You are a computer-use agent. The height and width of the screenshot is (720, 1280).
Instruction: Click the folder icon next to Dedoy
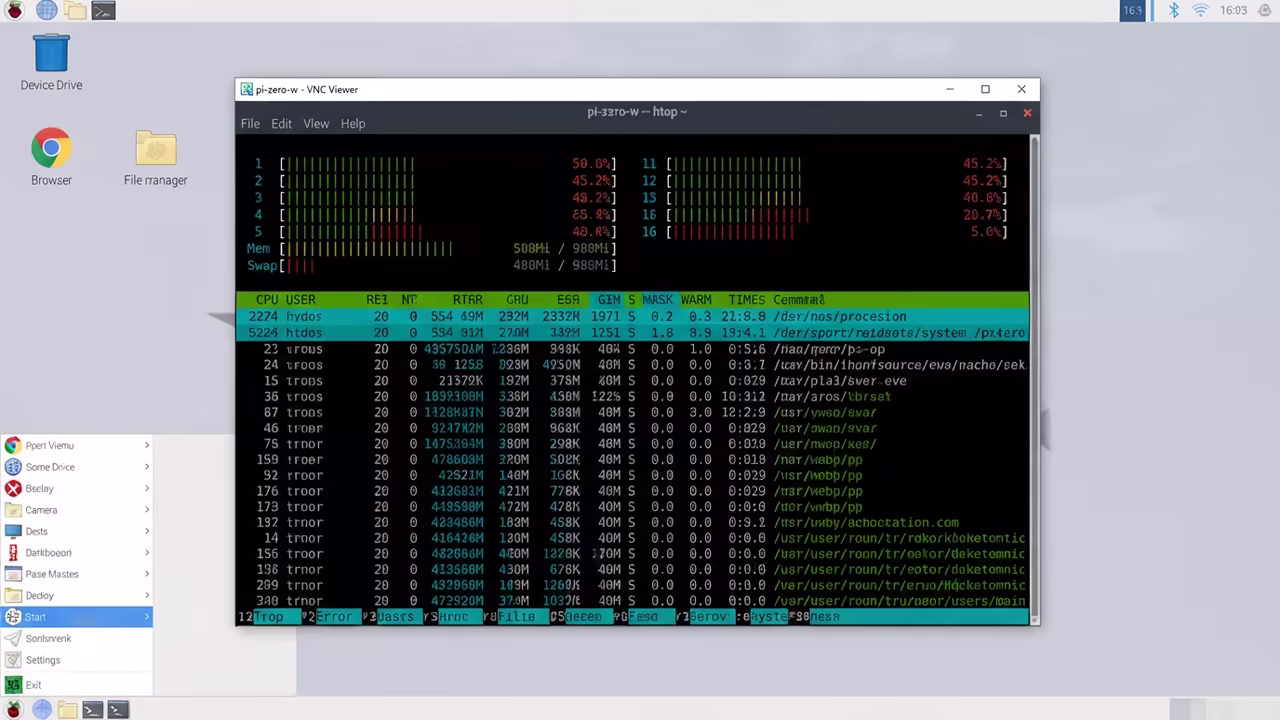pyautogui.click(x=13, y=595)
